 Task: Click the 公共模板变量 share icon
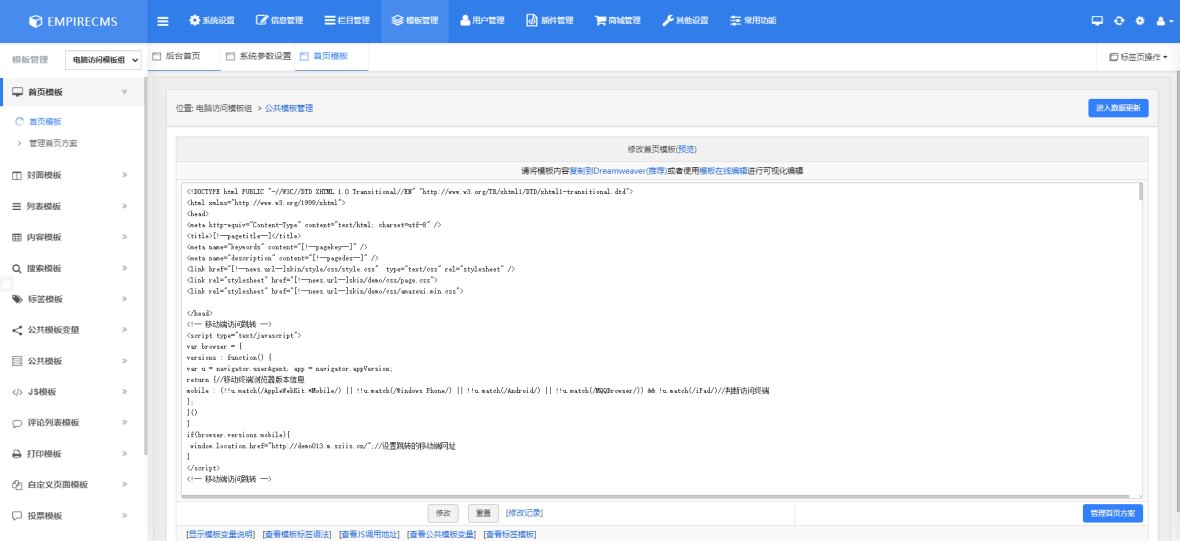(x=17, y=330)
